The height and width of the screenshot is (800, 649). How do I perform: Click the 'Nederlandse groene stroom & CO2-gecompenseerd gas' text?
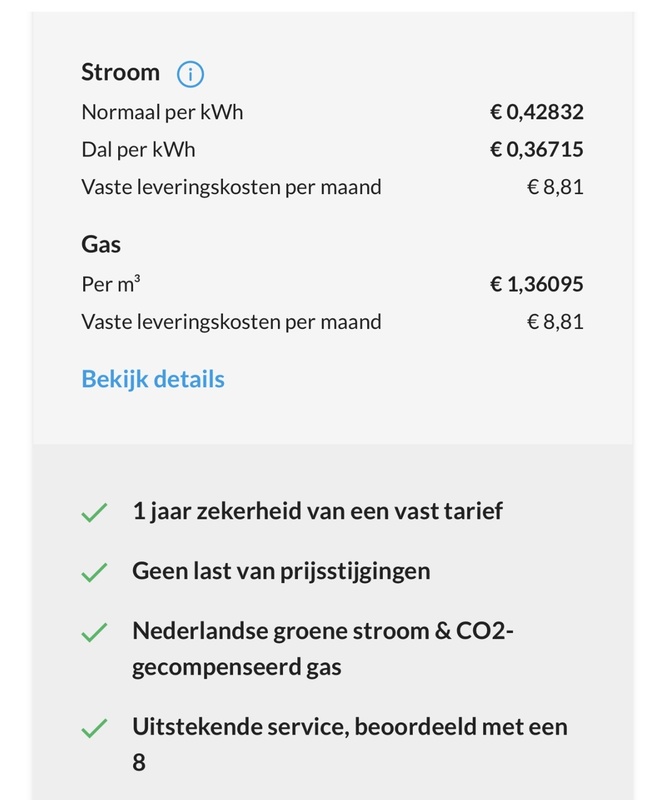coord(322,649)
